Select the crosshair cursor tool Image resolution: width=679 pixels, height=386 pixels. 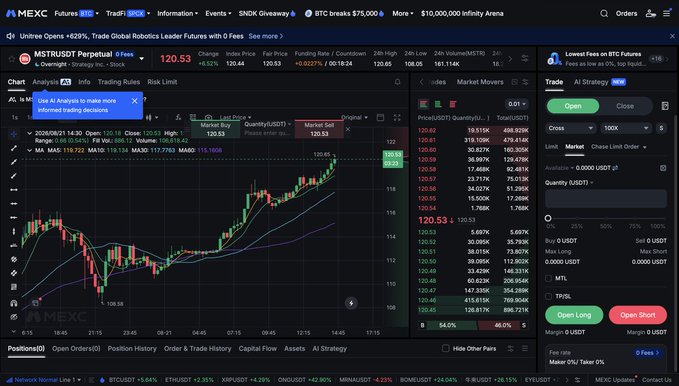coord(14,134)
